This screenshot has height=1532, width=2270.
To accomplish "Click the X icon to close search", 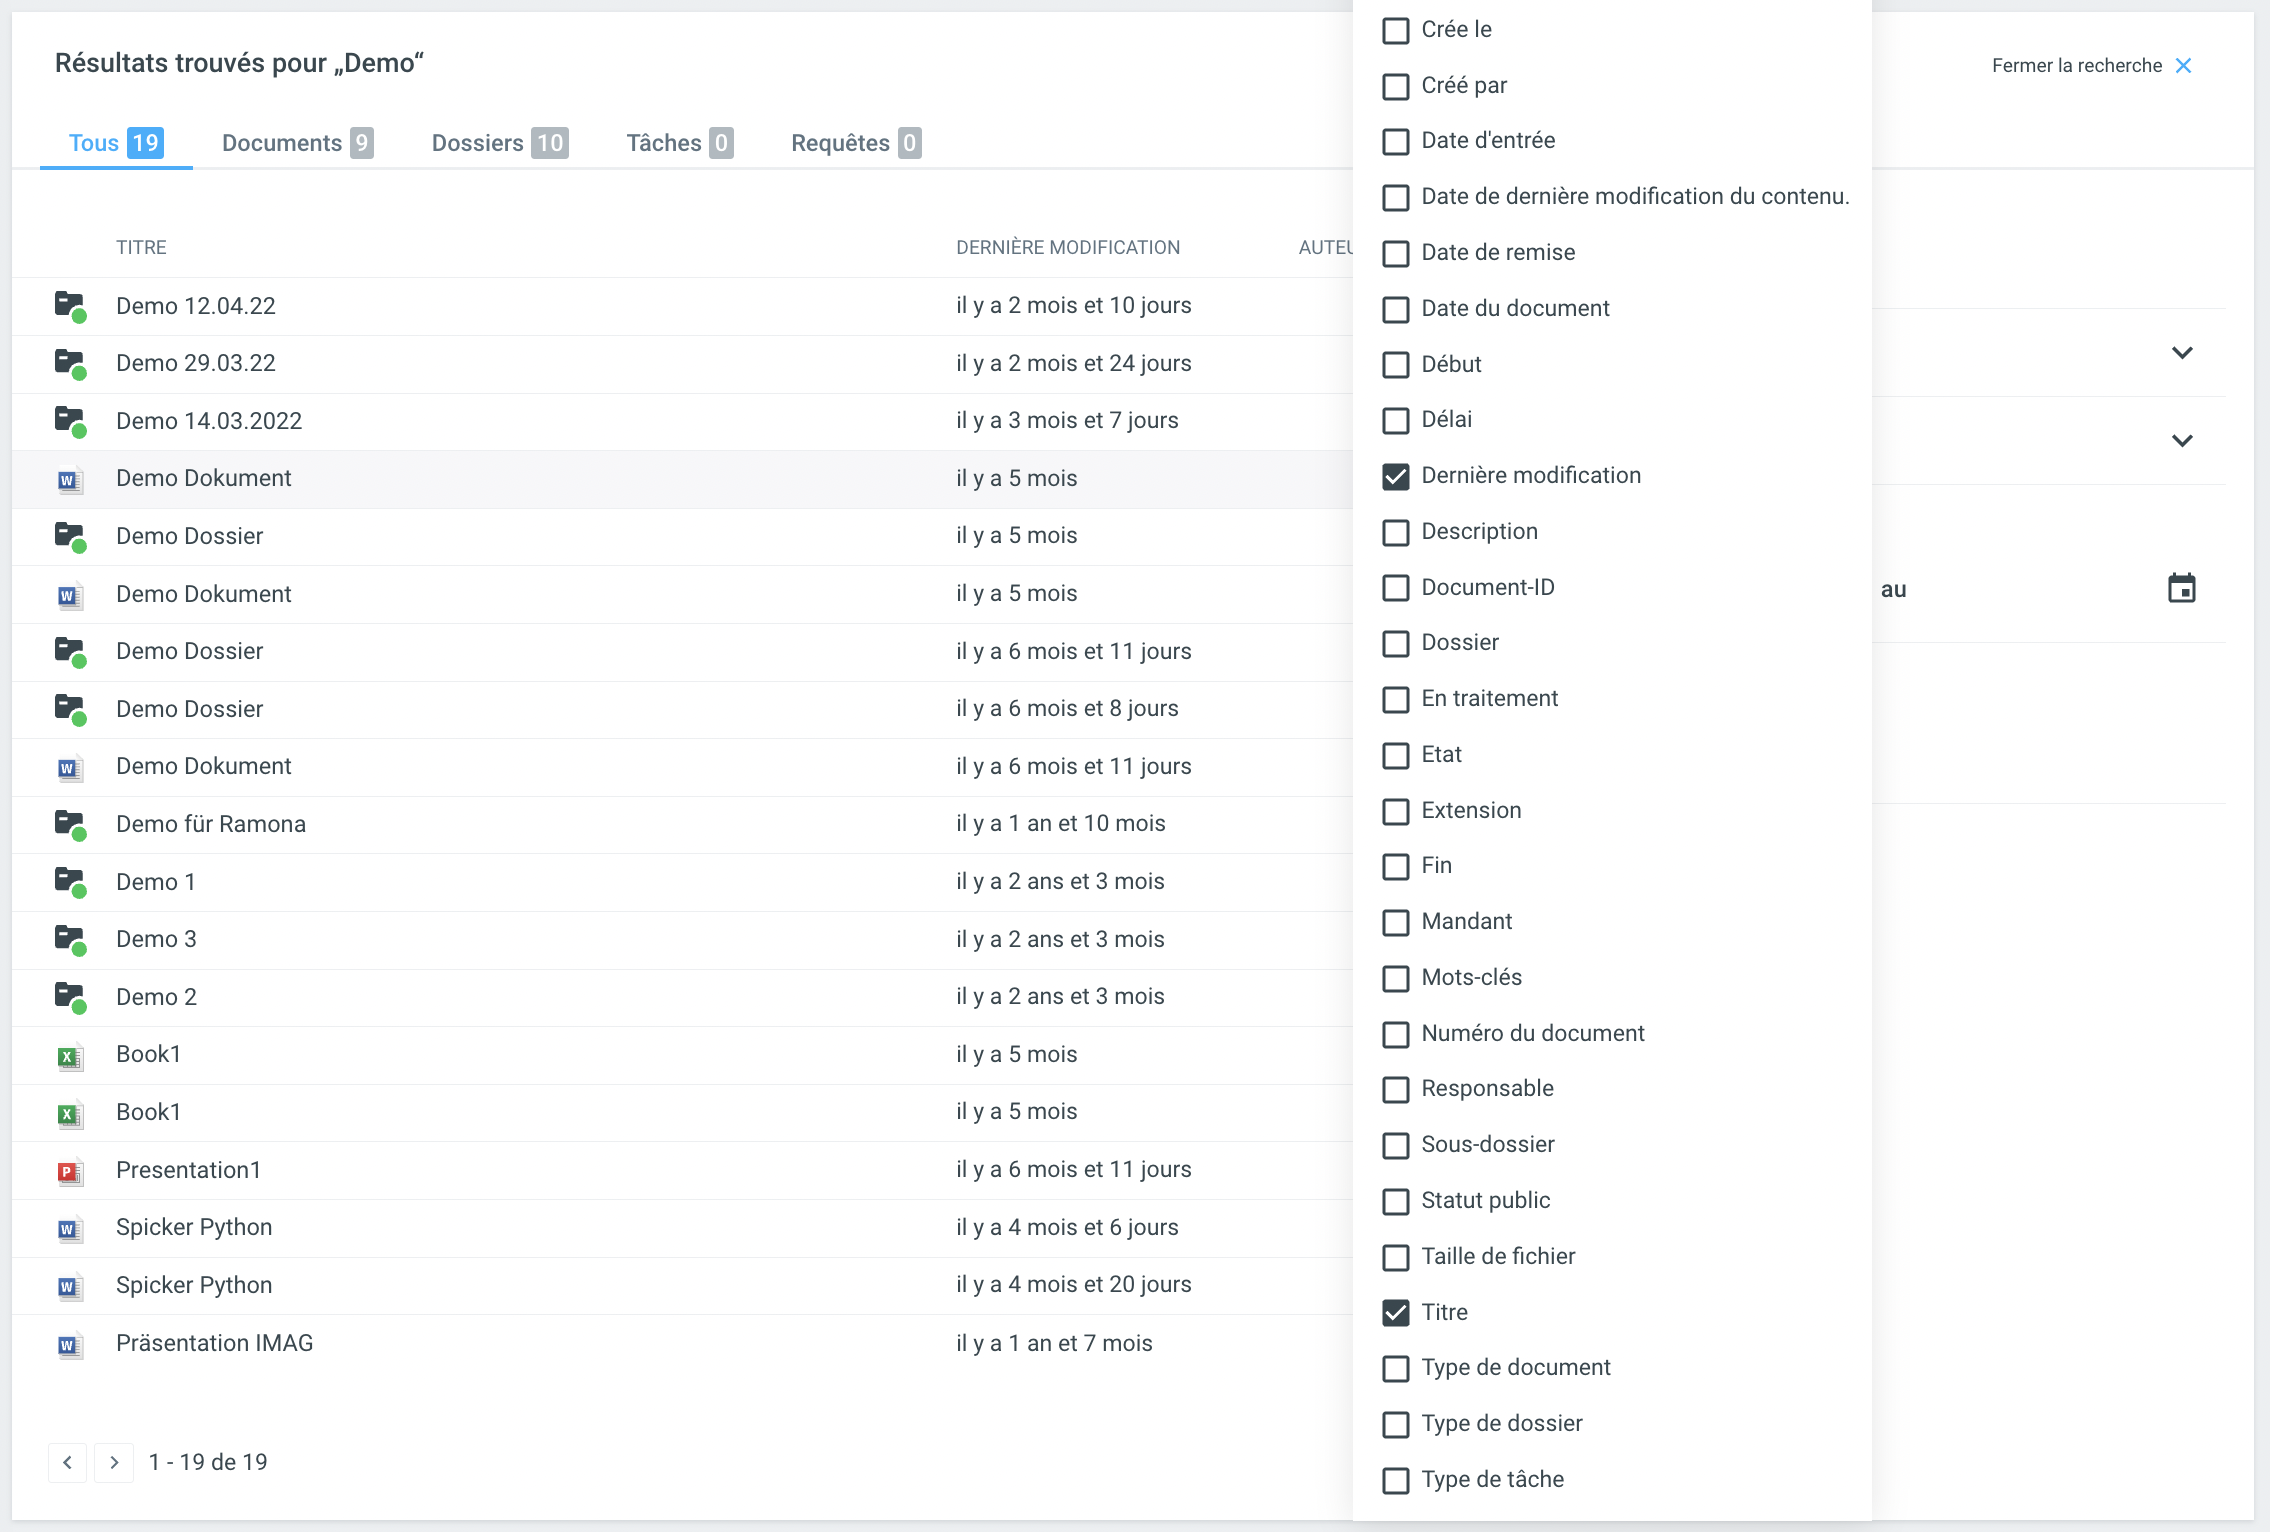I will coord(2184,66).
